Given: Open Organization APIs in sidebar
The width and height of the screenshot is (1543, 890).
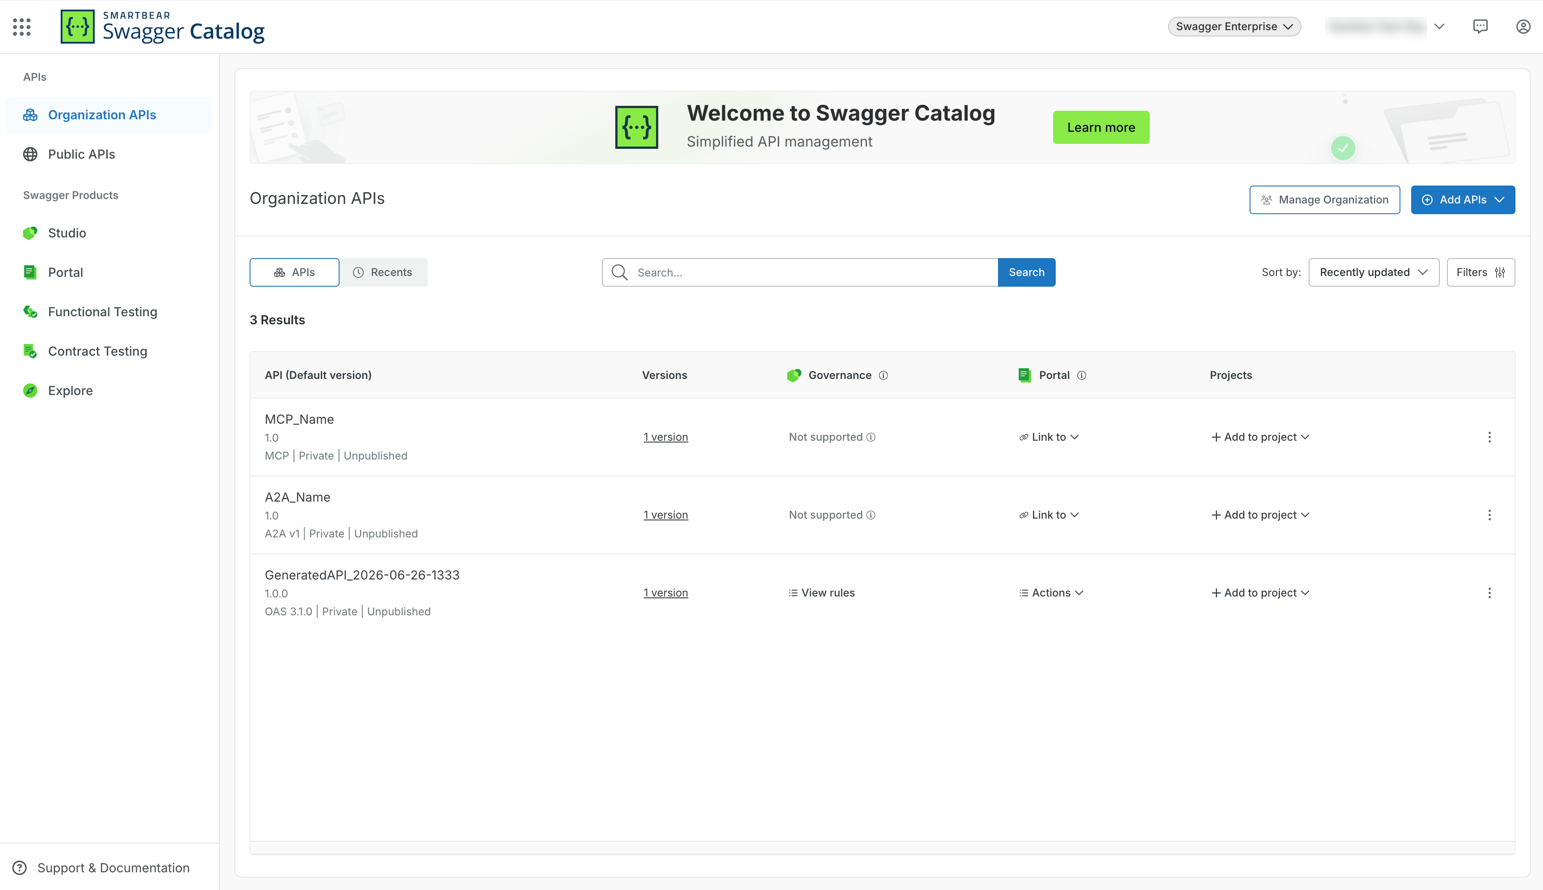Looking at the screenshot, I should [x=109, y=115].
